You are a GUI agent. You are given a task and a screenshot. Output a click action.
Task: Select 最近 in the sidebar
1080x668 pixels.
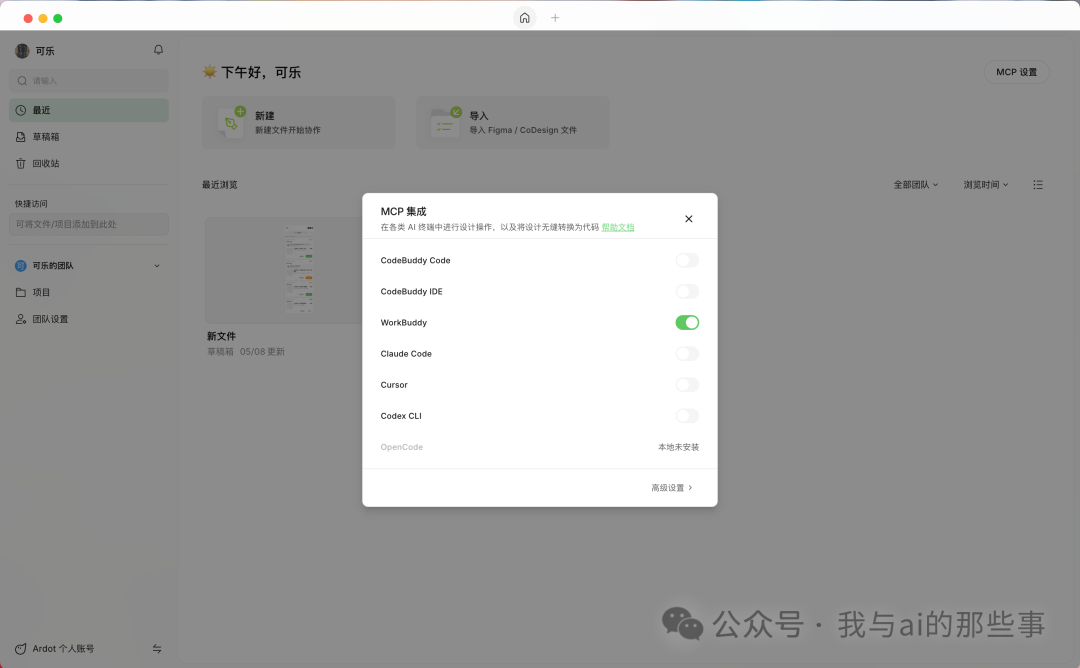tap(89, 110)
